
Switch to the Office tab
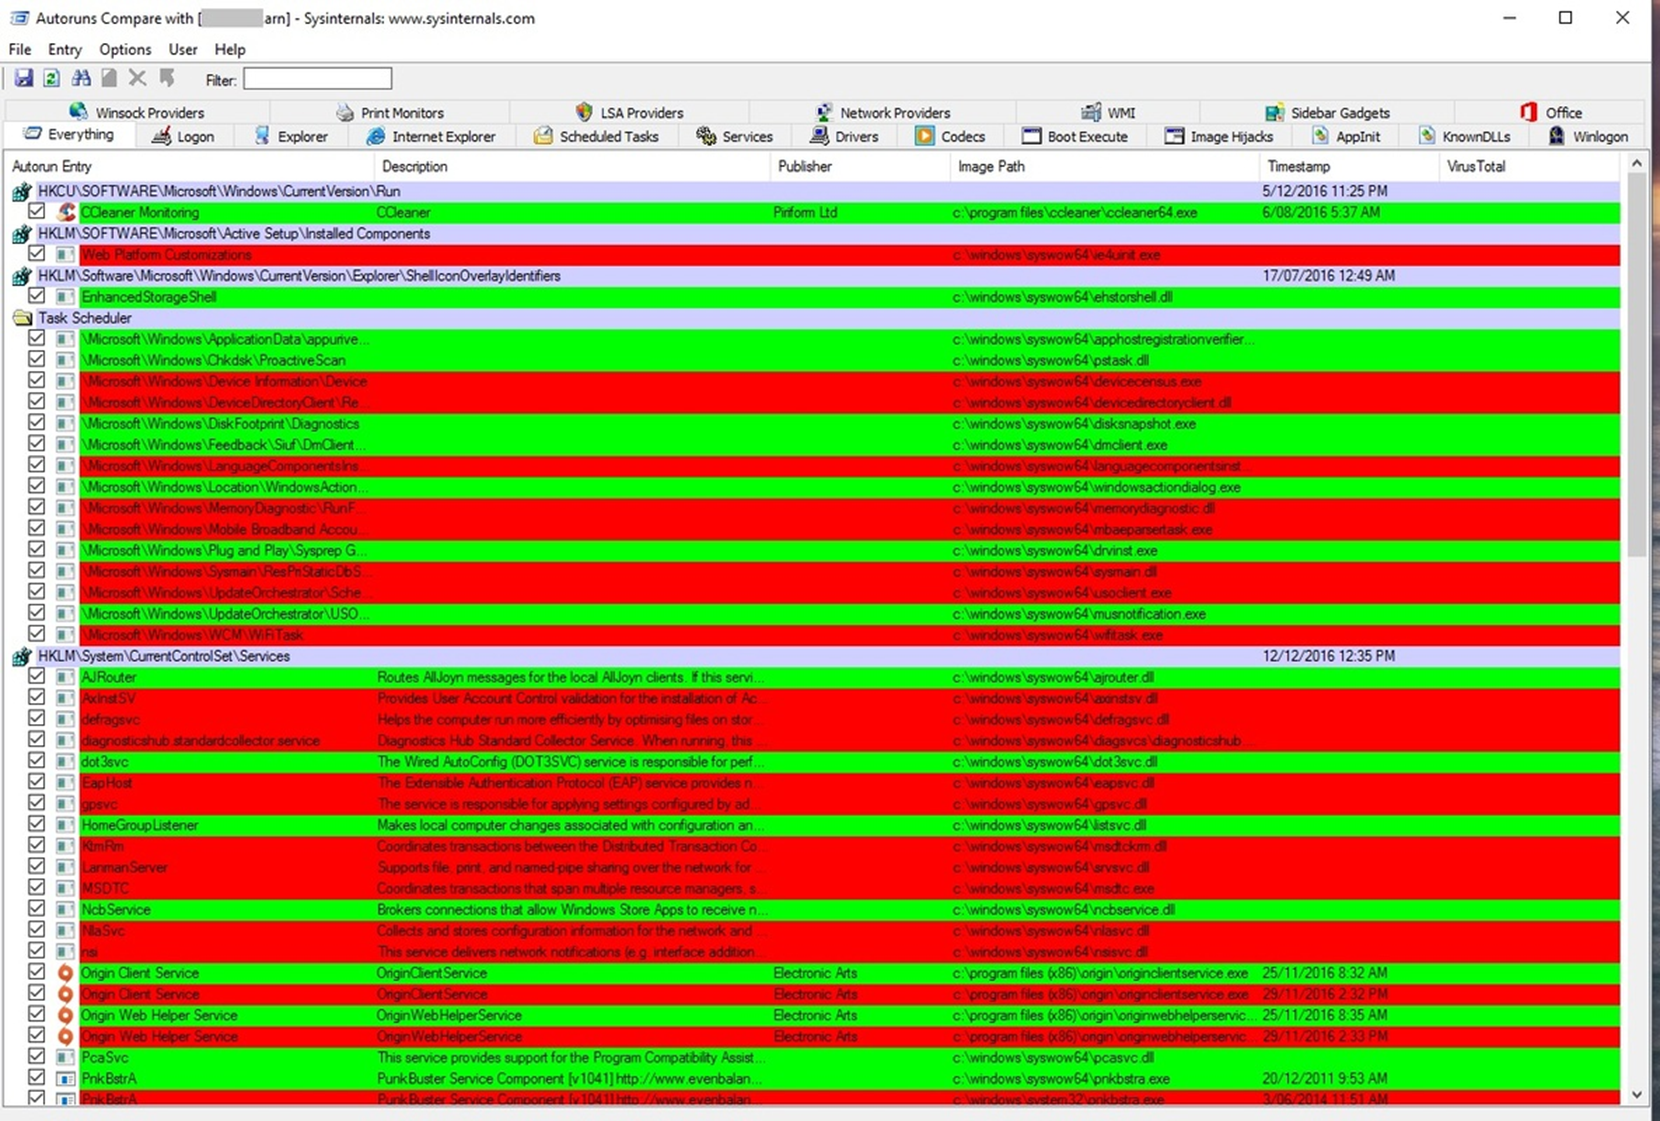click(1550, 112)
